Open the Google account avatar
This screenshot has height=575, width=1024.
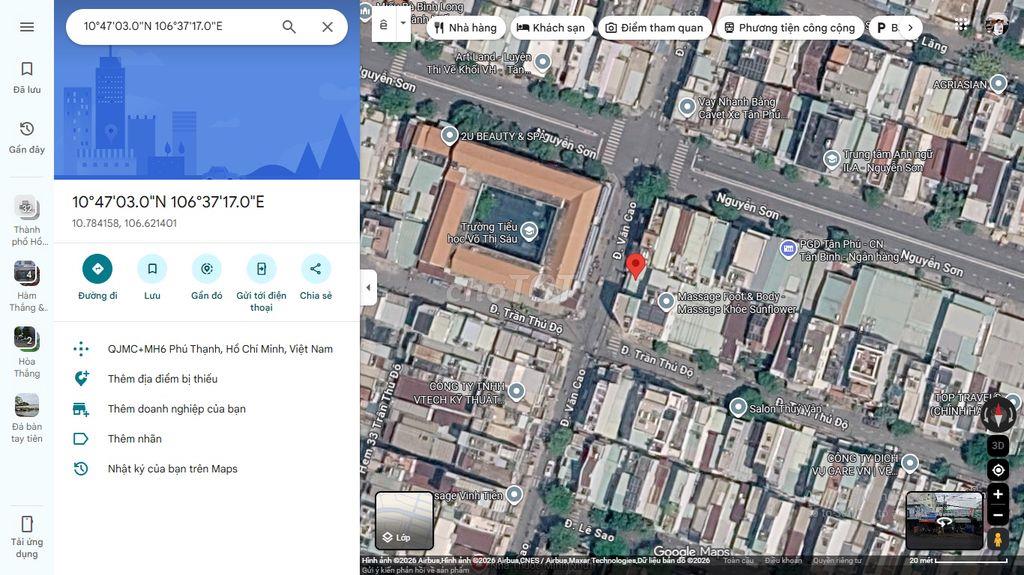point(997,25)
